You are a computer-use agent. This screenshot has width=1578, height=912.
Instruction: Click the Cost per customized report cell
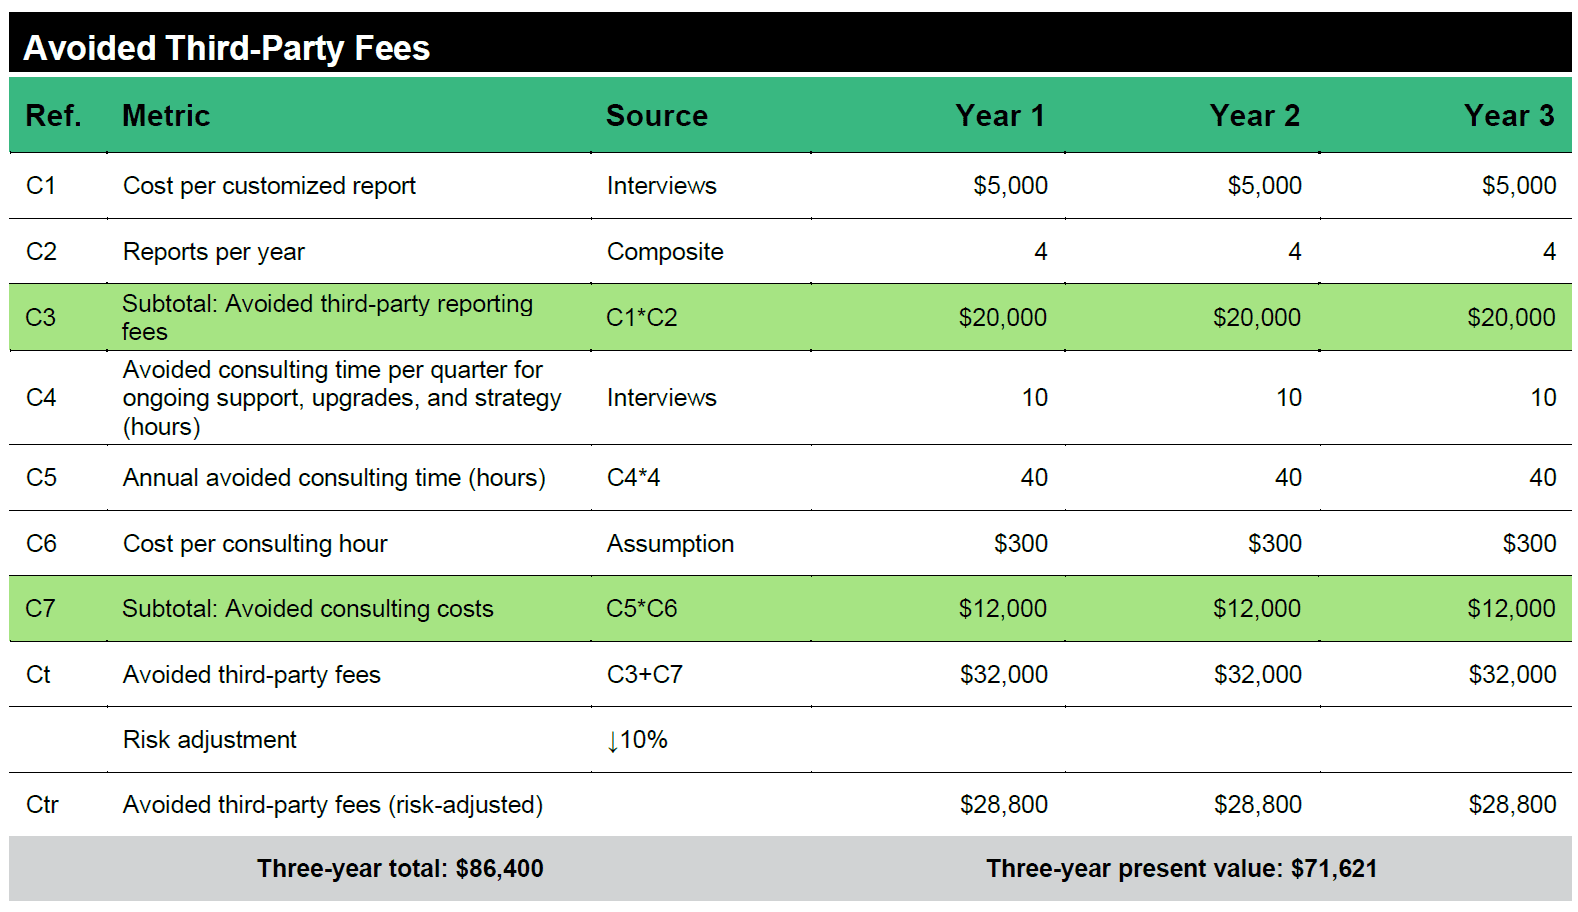(x=269, y=186)
